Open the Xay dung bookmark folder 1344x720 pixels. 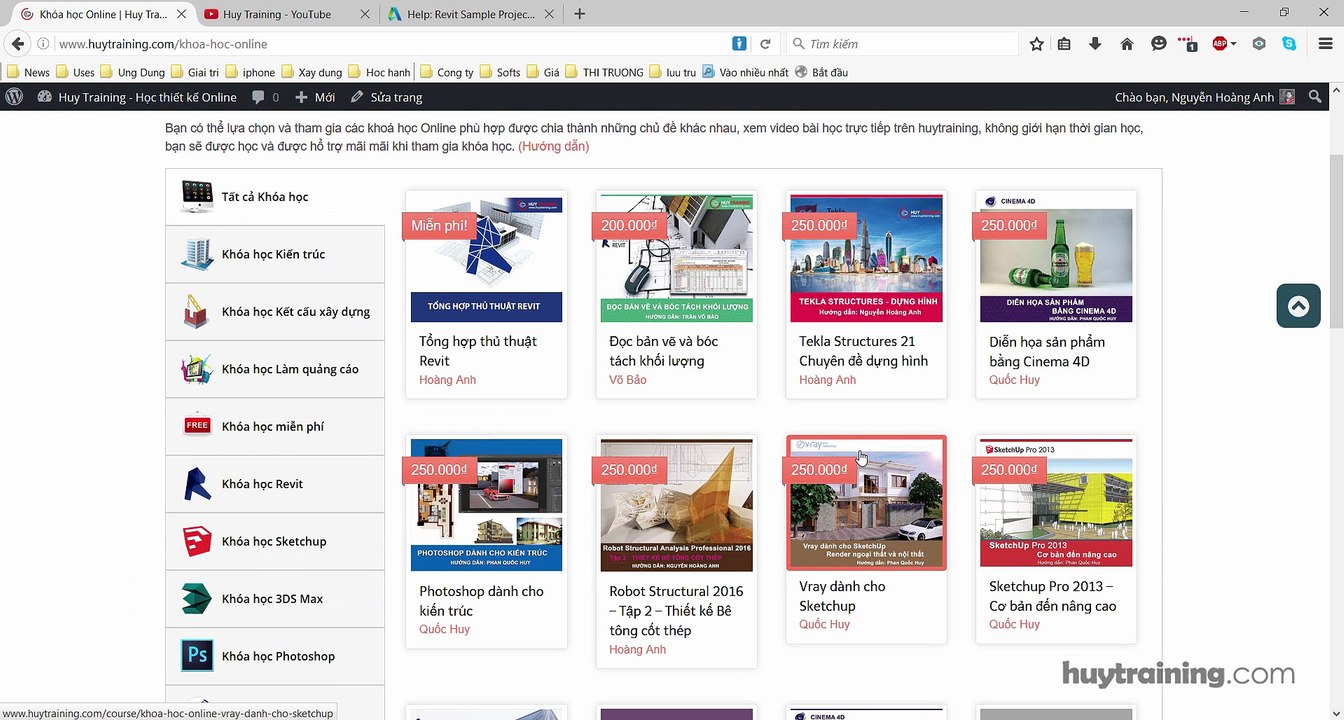pyautogui.click(x=311, y=72)
